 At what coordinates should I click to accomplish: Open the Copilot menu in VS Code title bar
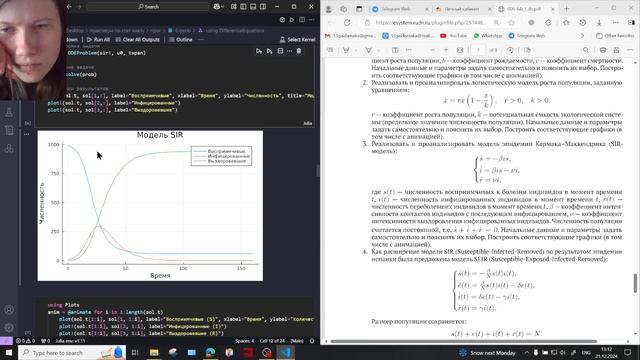(219, 7)
